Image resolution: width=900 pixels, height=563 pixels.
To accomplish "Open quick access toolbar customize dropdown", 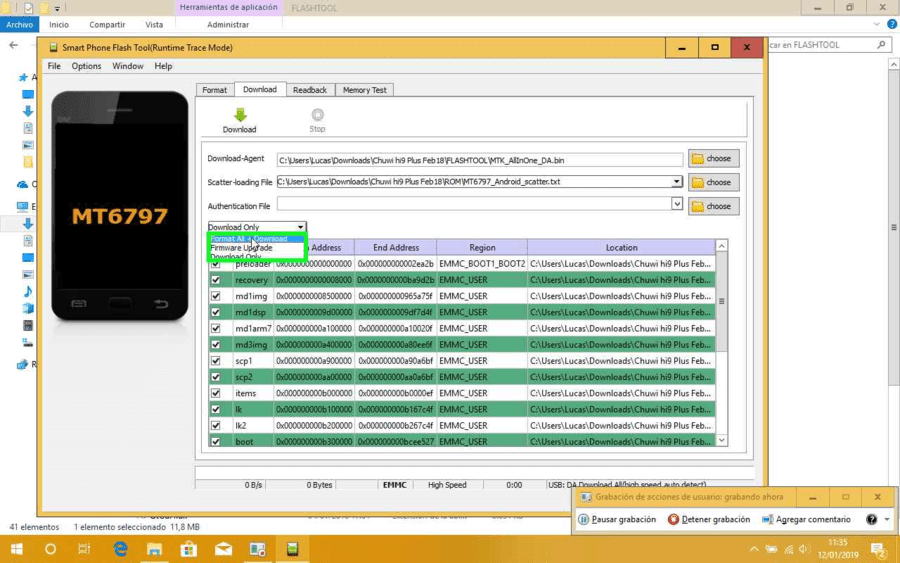I will (57, 9).
